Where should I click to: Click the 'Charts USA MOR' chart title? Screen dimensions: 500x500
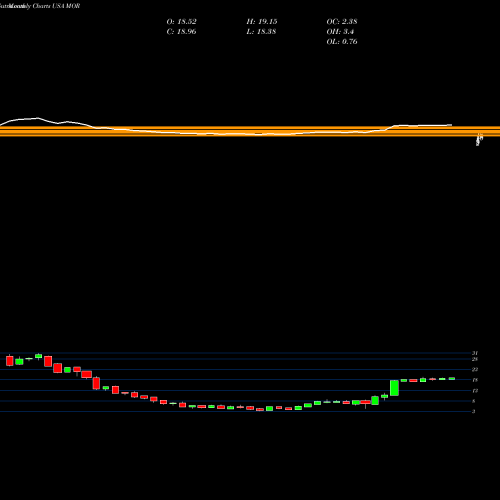point(56,6)
